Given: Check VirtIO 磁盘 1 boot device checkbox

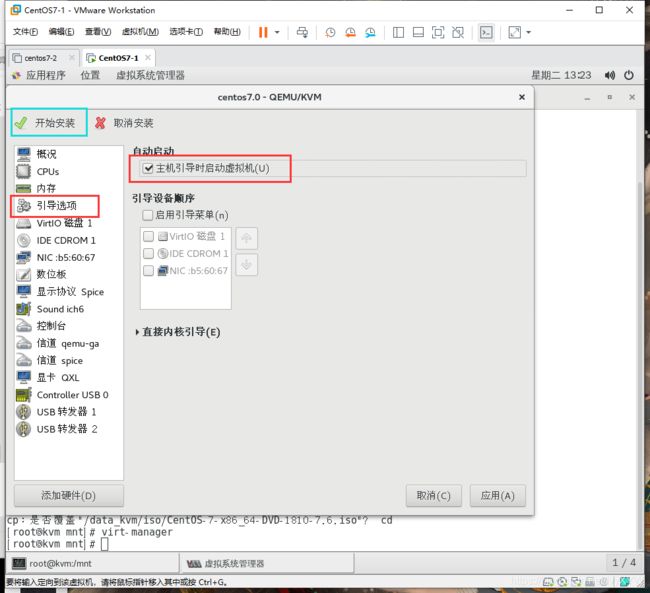Looking at the screenshot, I should coord(148,236).
